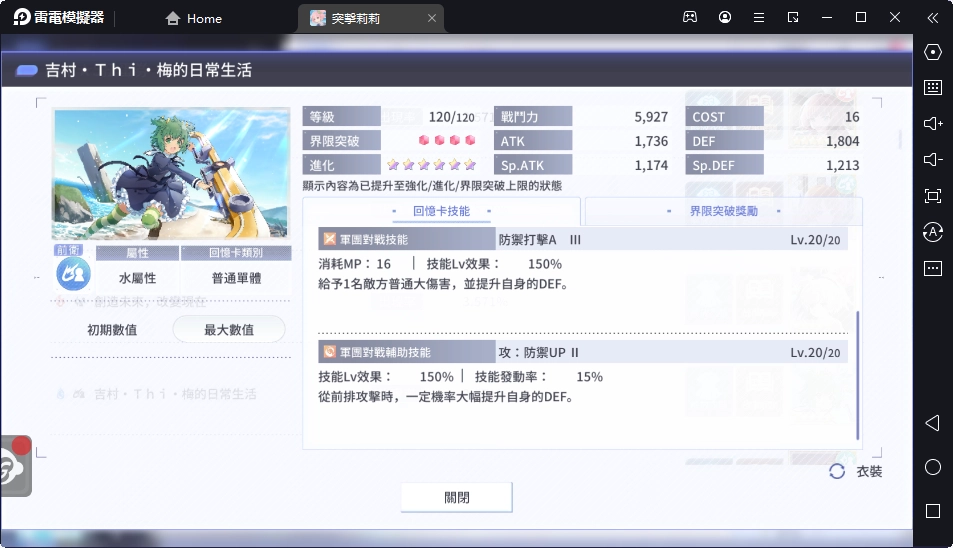The width and height of the screenshot is (953, 548).
Task: Click the volume down sidebar icon
Action: click(x=932, y=159)
